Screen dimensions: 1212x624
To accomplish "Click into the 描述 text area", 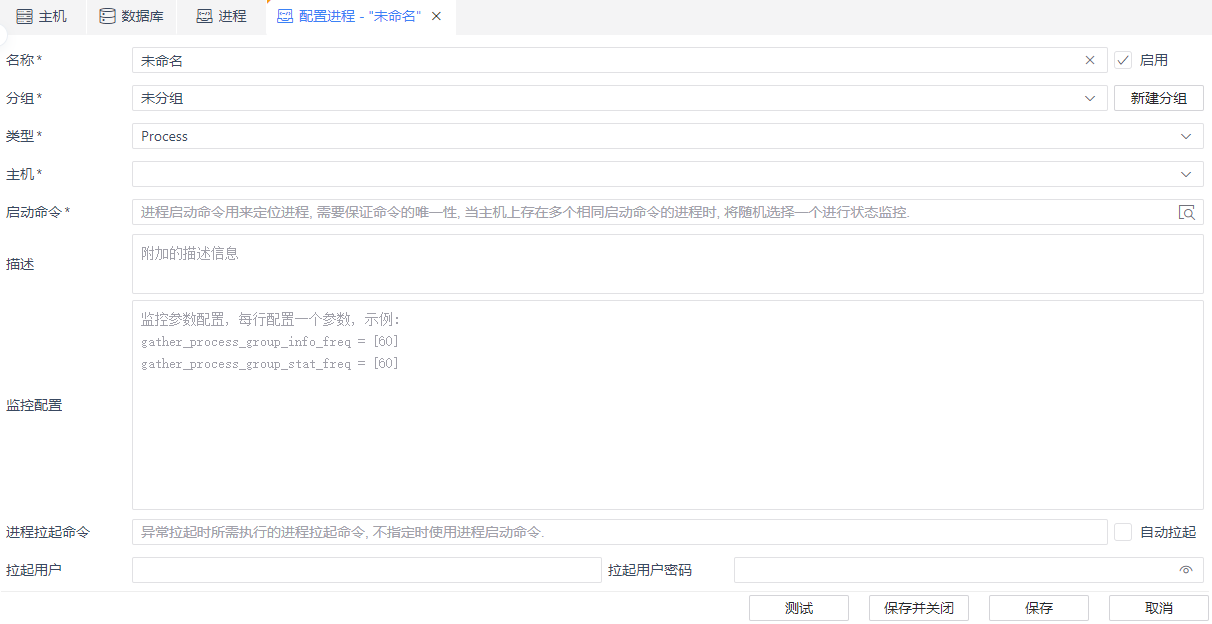I will [x=667, y=264].
